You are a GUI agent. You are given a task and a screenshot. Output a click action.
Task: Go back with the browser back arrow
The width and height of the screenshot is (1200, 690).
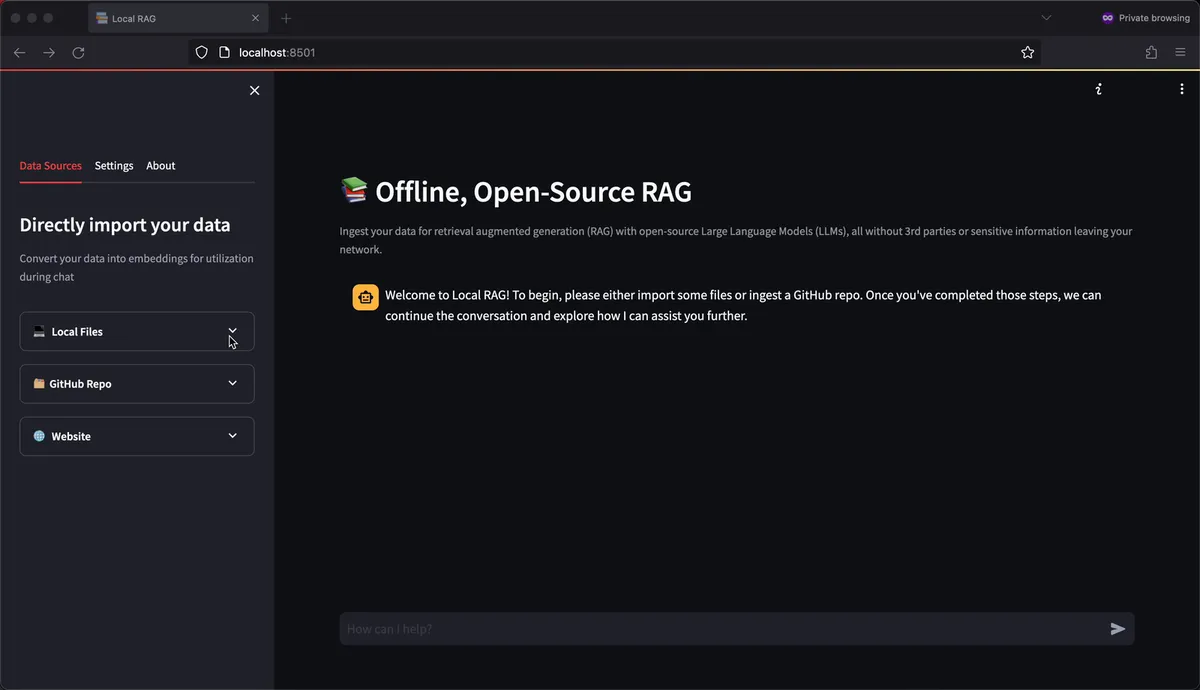pos(19,52)
